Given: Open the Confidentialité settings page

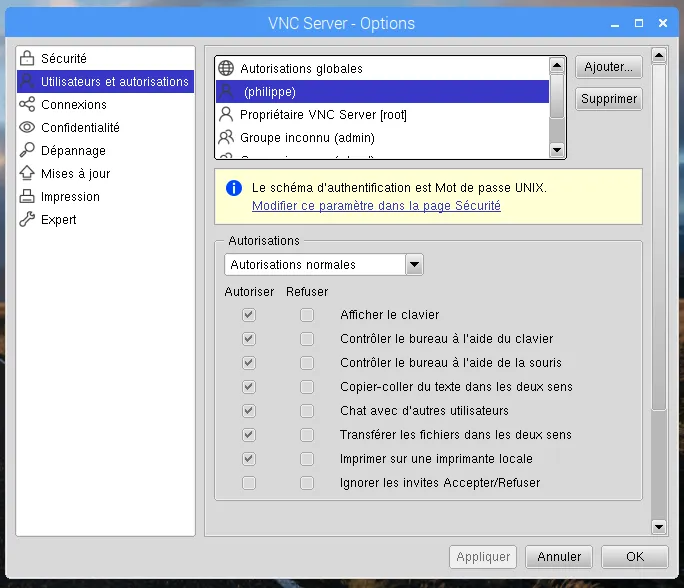Looking at the screenshot, I should (x=106, y=127).
